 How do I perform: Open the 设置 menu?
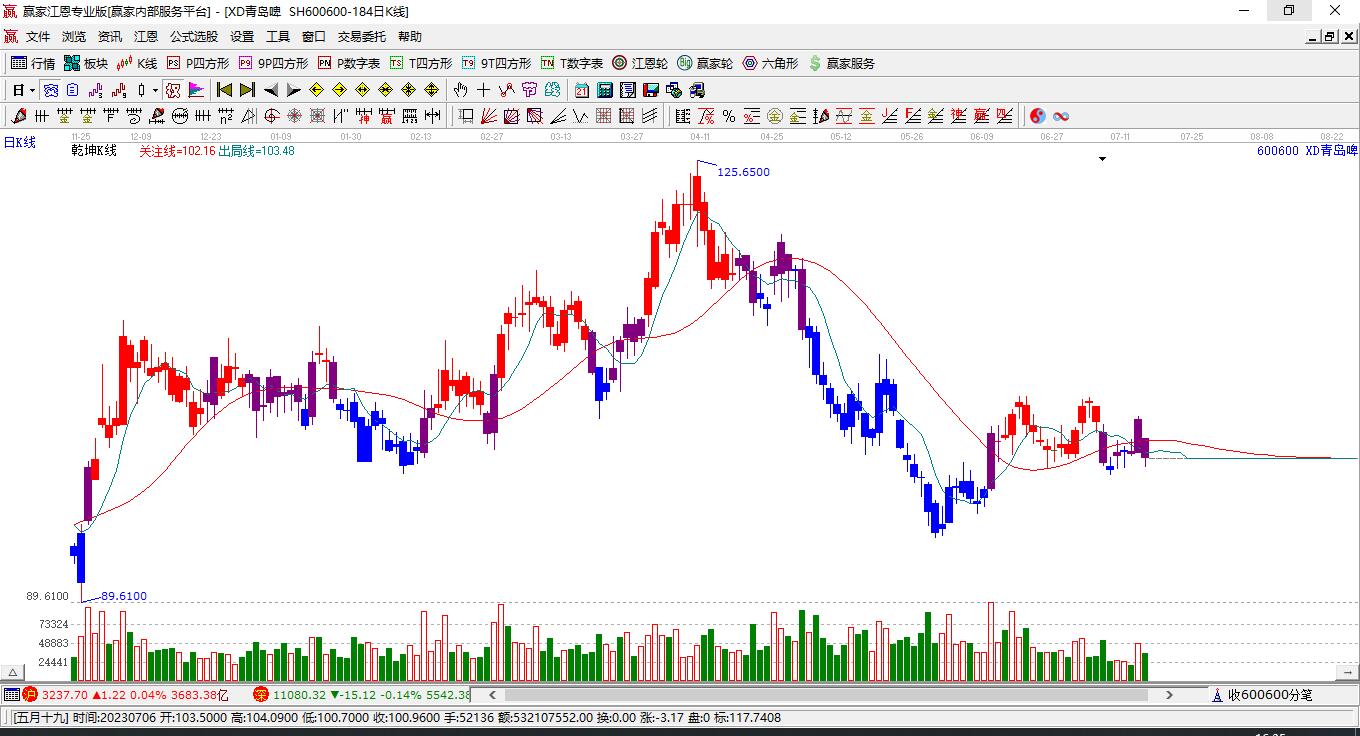(242, 37)
